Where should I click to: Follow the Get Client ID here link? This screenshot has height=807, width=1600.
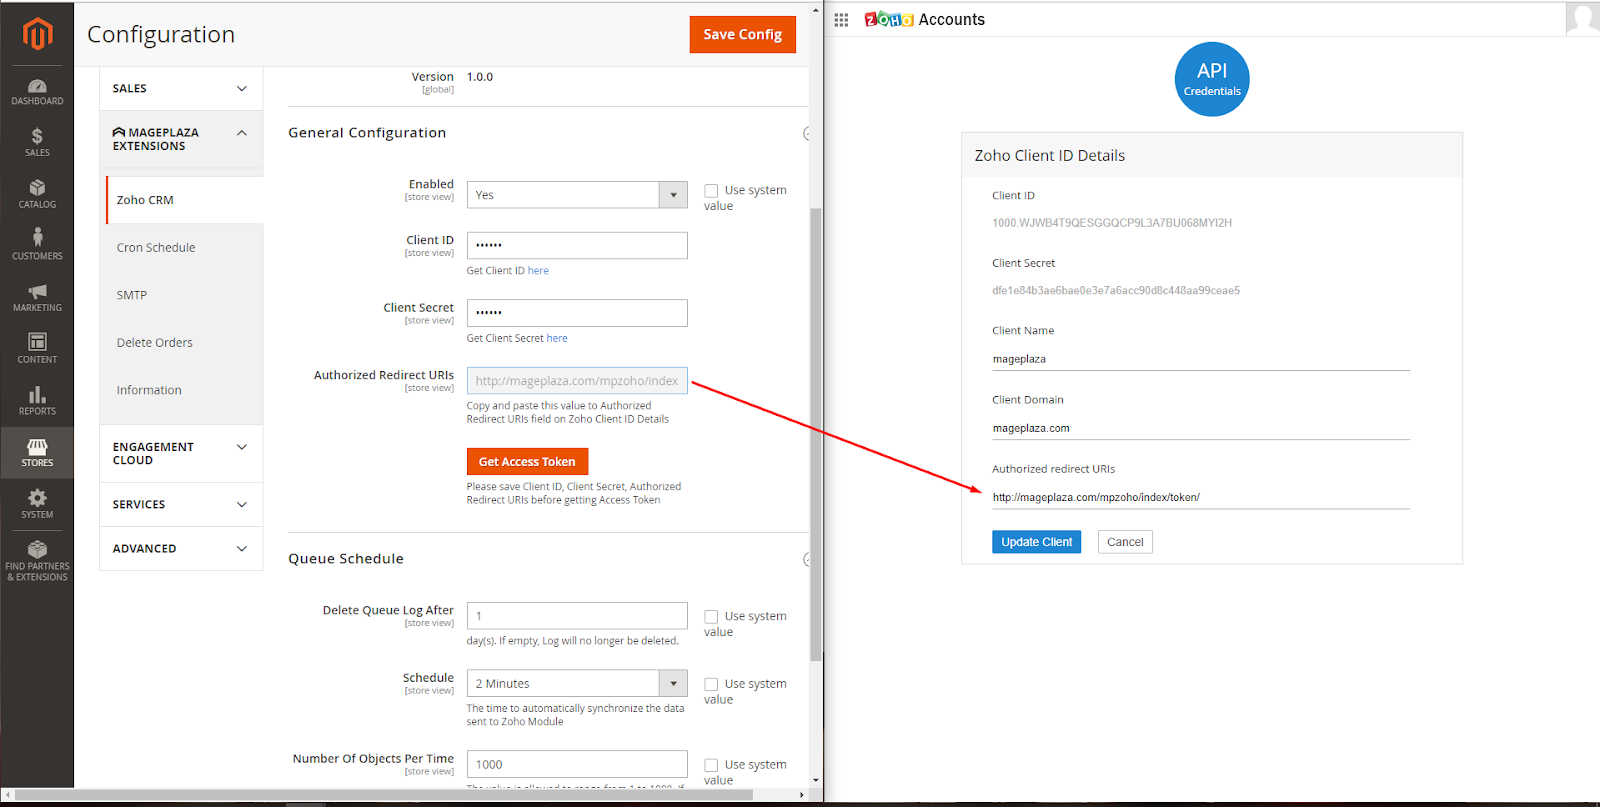pos(538,271)
